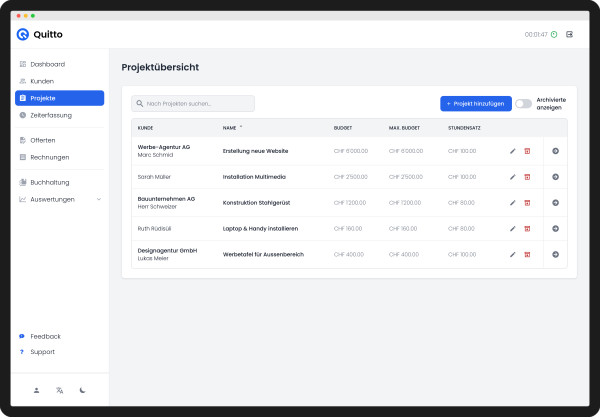
Task: Open details arrow for Konstruktion Stahlgerüst
Action: pyautogui.click(x=555, y=202)
